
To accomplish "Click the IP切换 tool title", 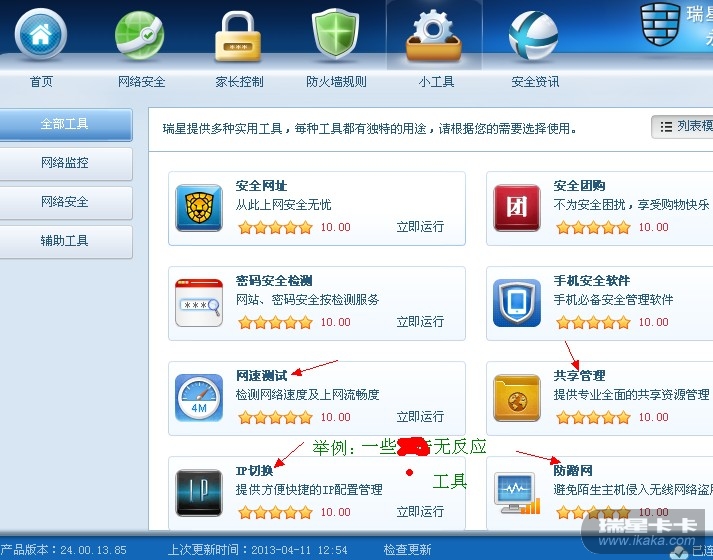I will [255, 471].
